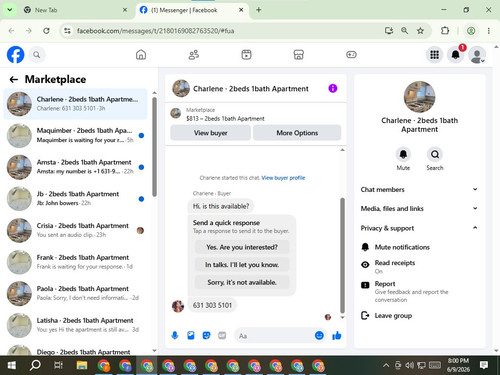The image size is (500, 375).
Task: Open Latisha conversation
Action: coord(75,325)
